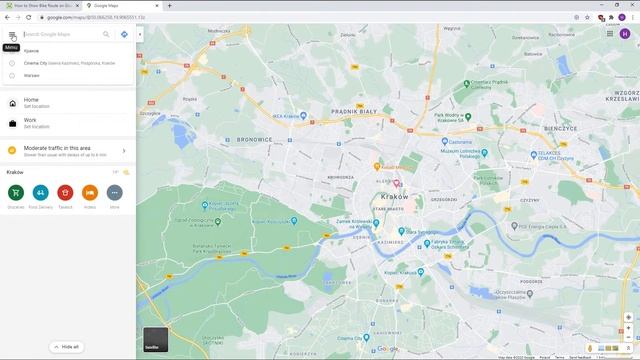Search nearby Takeout
The width and height of the screenshot is (640, 360).
pos(65,193)
